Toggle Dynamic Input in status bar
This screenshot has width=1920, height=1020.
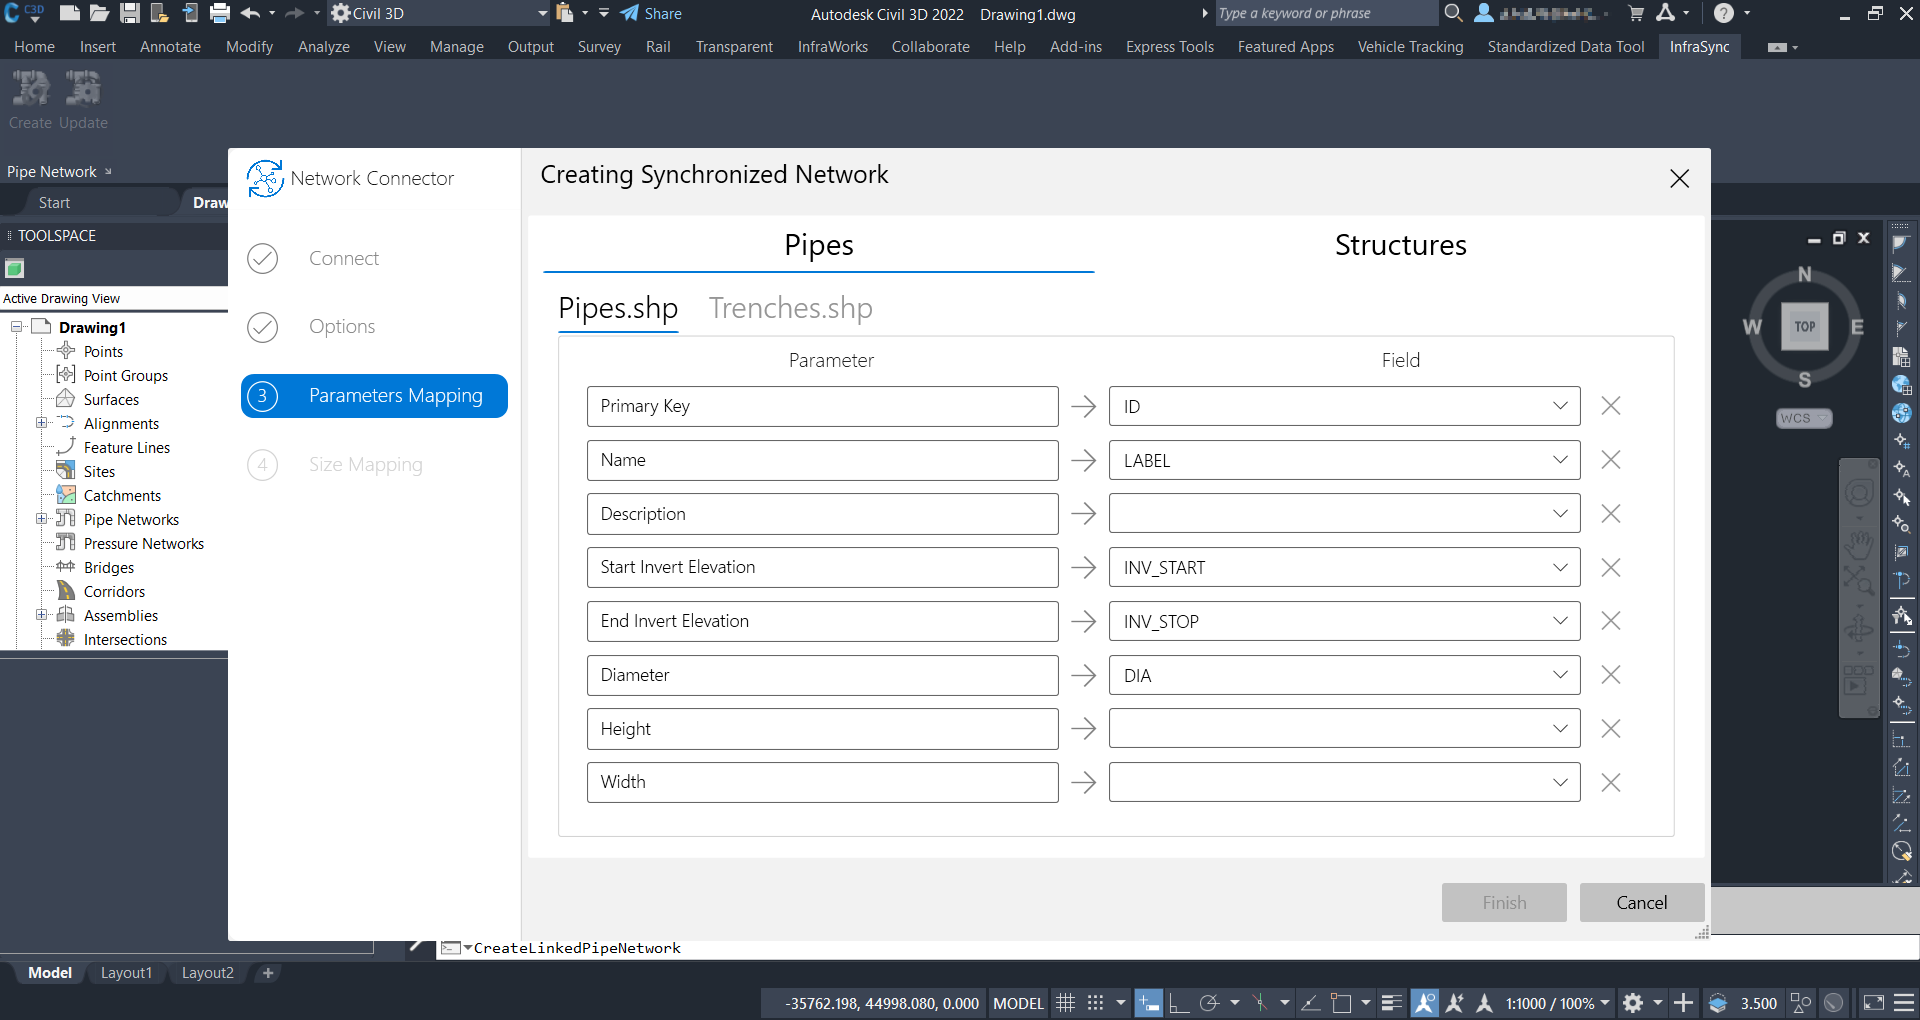pos(1149,1003)
